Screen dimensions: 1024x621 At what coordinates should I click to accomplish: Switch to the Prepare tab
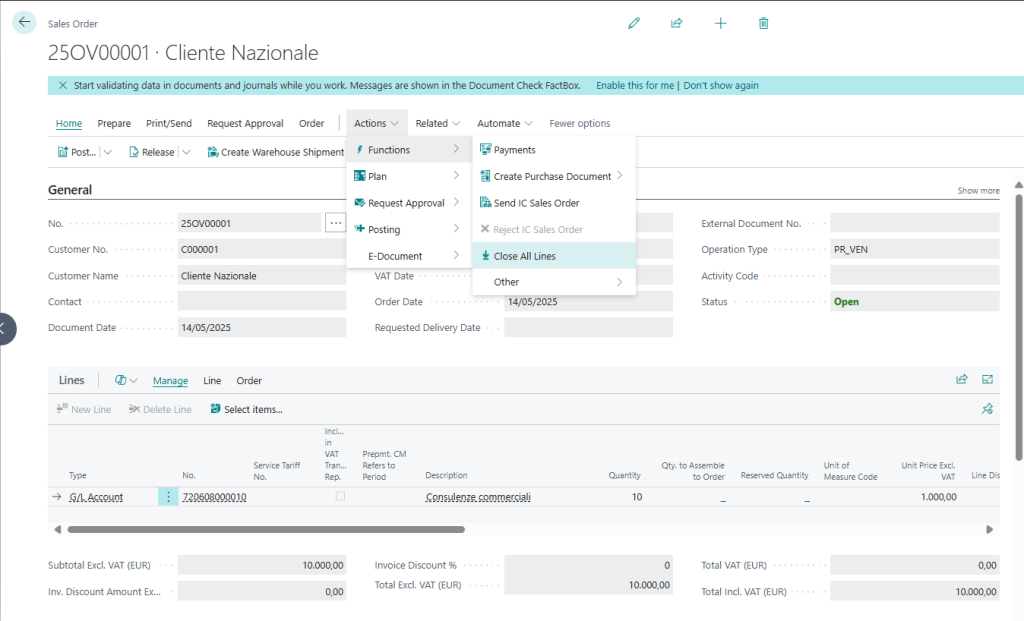tap(114, 124)
